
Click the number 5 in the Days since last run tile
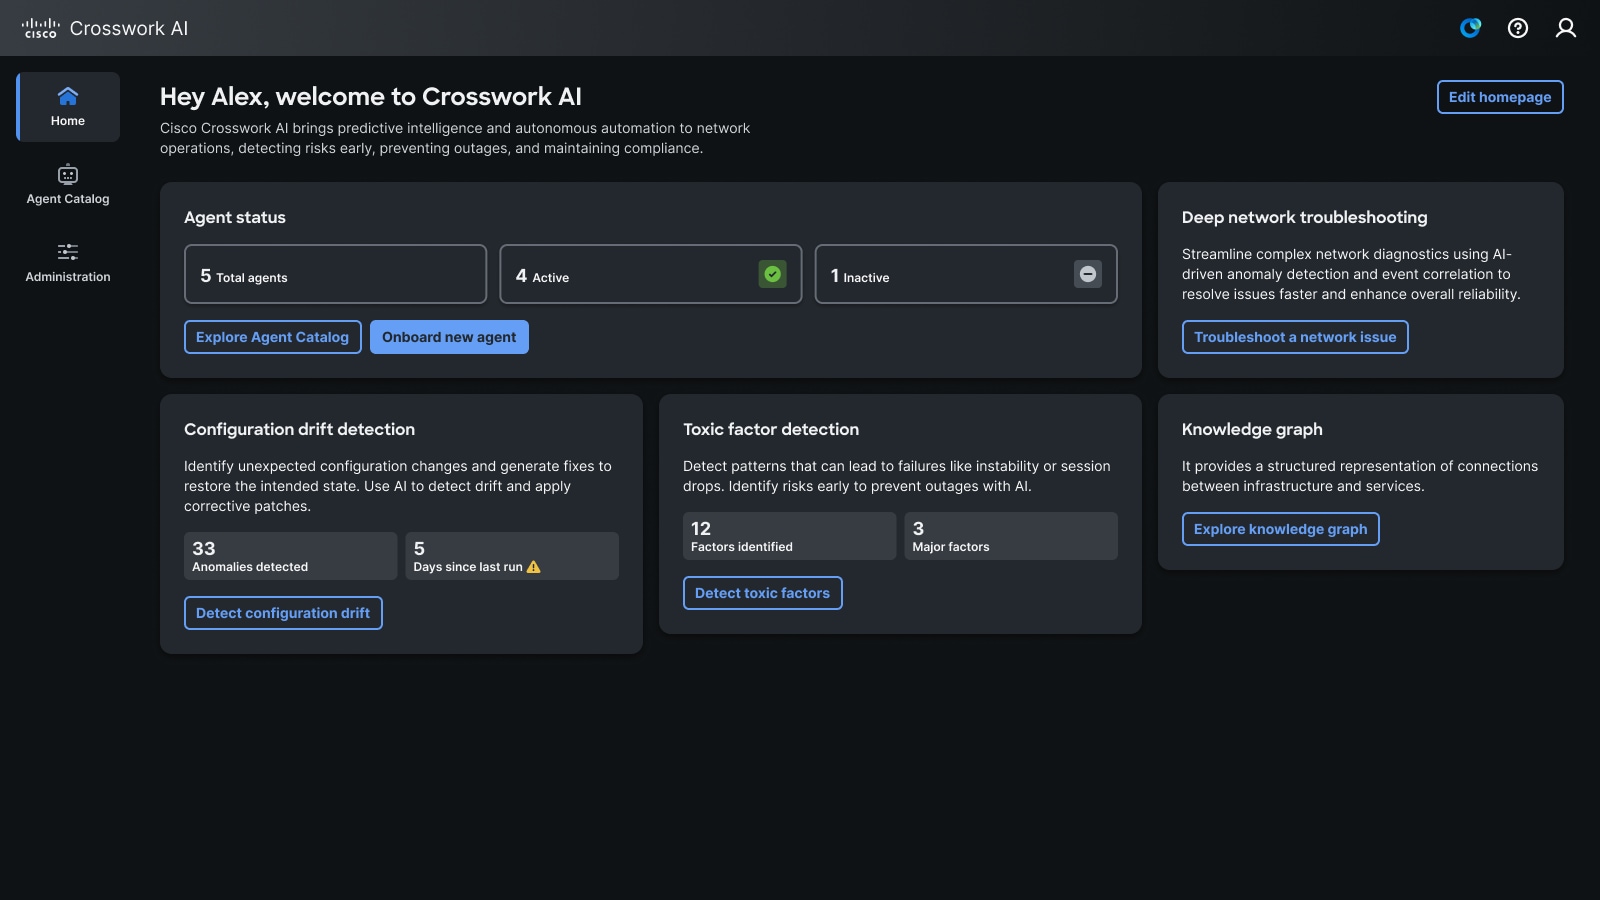pyautogui.click(x=419, y=548)
